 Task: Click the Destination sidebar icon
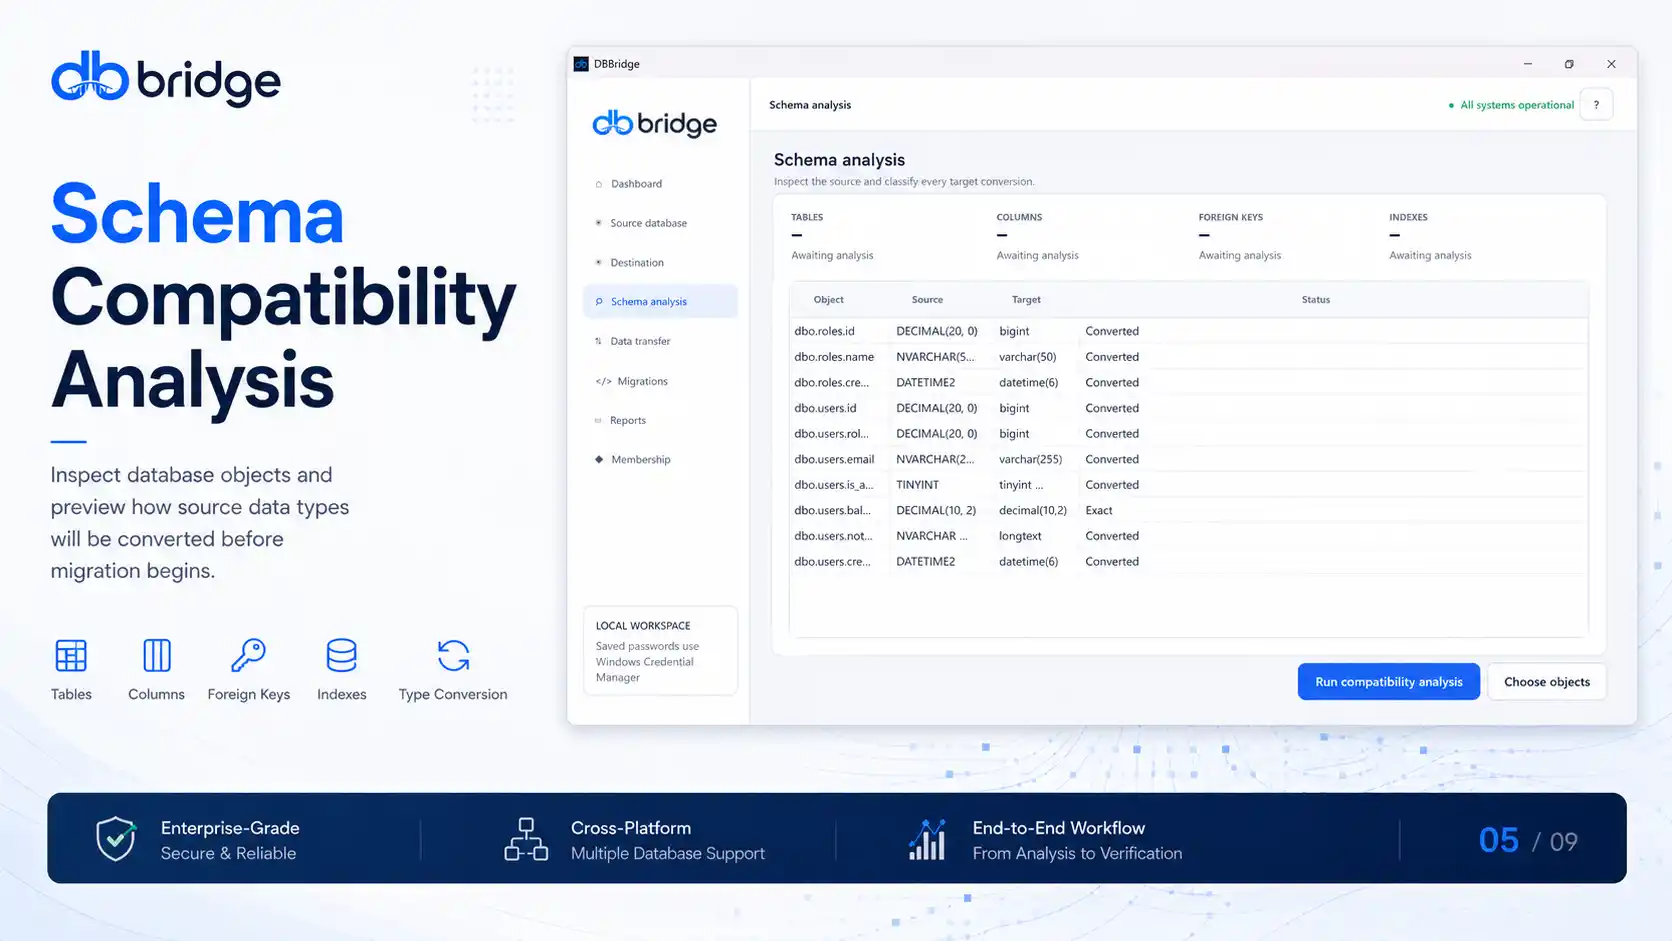pyautogui.click(x=599, y=263)
